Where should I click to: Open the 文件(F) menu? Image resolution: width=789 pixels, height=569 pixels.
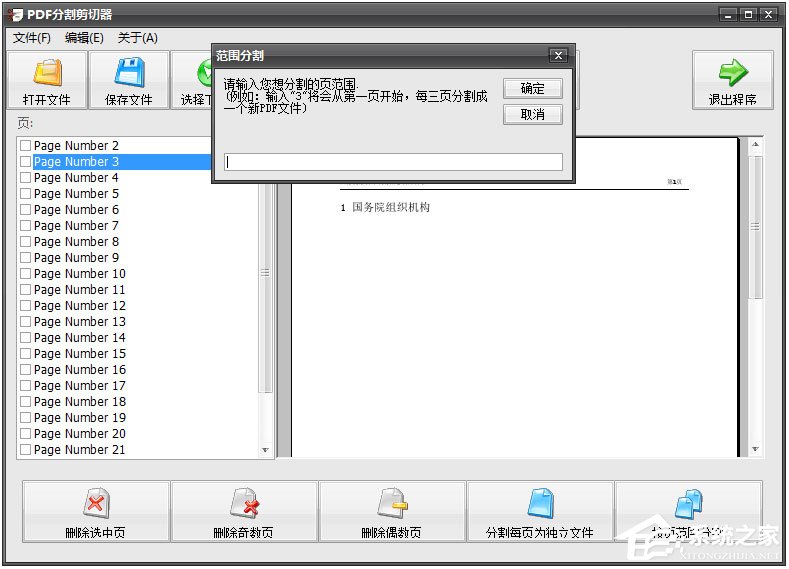pos(32,38)
